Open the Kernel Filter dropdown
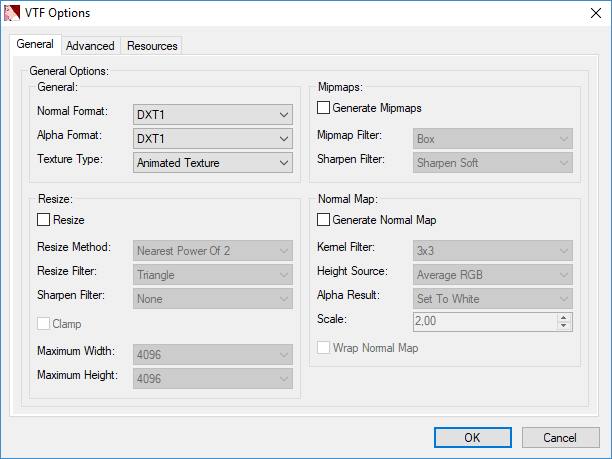This screenshot has width=612, height=459. 492,250
